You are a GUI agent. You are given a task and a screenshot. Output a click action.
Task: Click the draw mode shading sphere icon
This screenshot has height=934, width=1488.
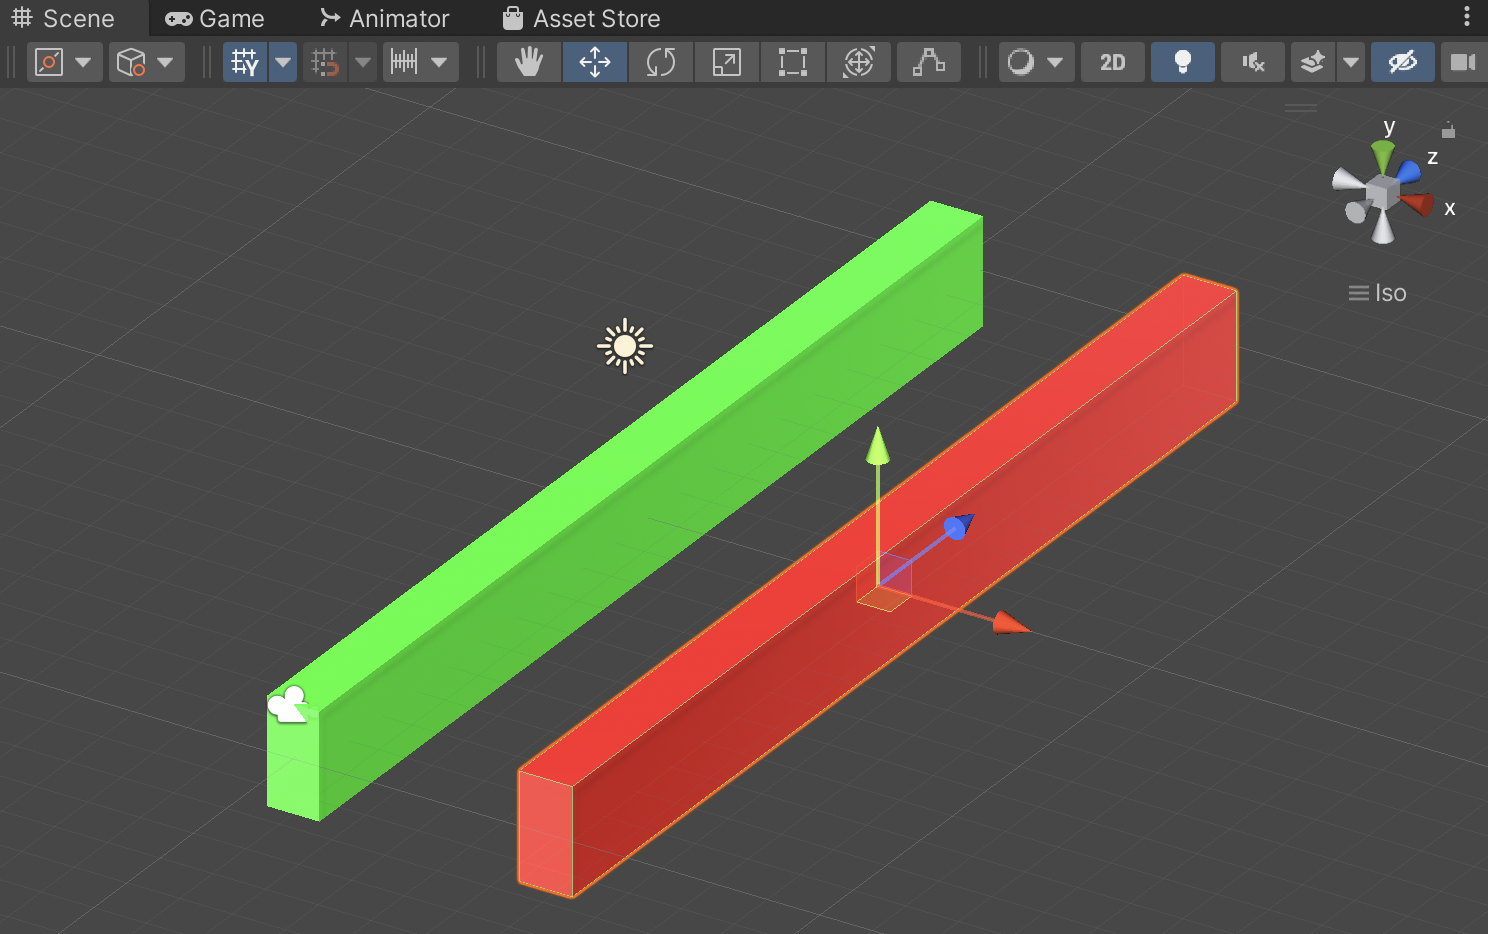[1021, 62]
